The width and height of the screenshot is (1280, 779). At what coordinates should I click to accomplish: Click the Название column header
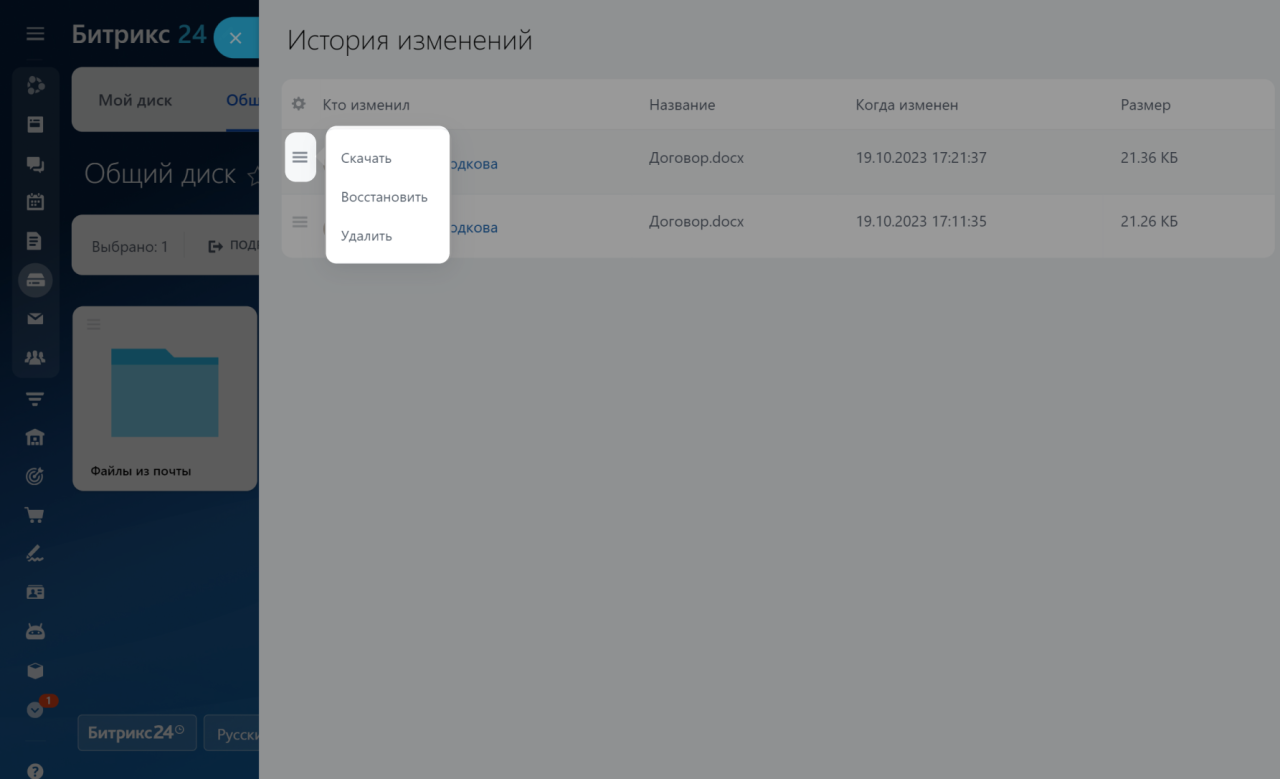click(682, 104)
